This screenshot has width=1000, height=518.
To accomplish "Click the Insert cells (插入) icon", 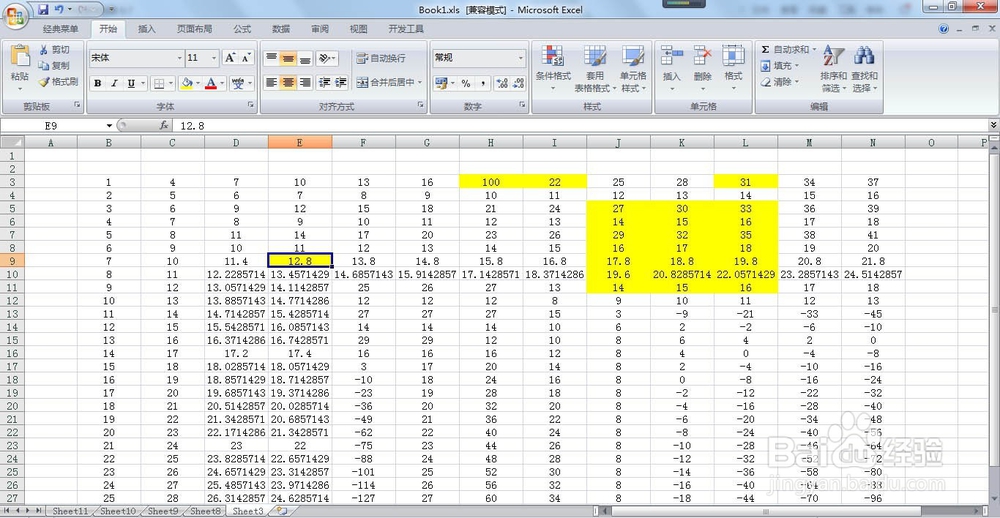I will click(672, 56).
